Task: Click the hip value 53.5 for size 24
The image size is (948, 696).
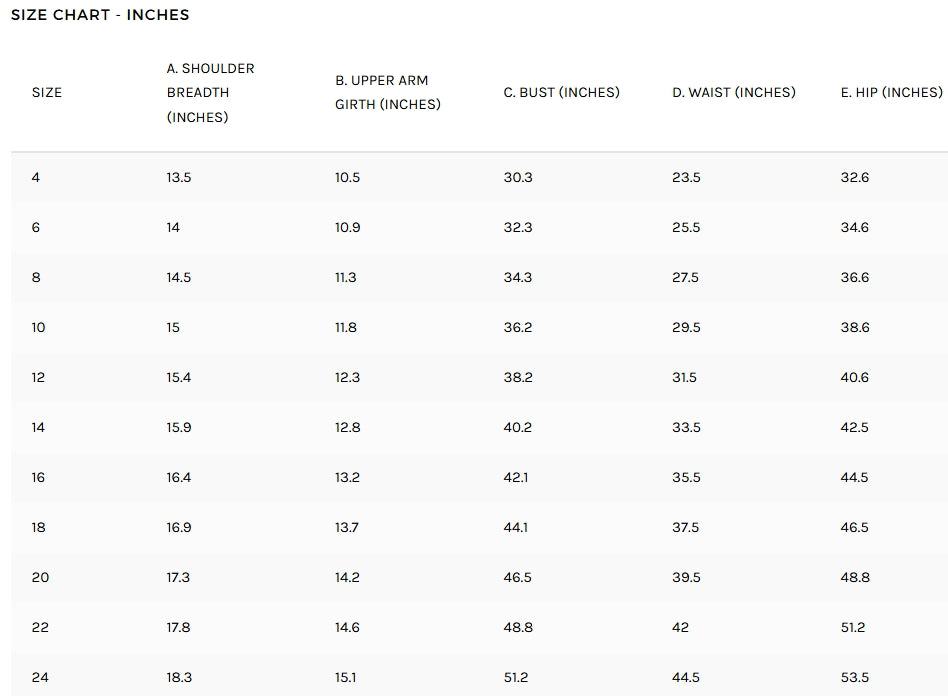Action: pyautogui.click(x=854, y=677)
